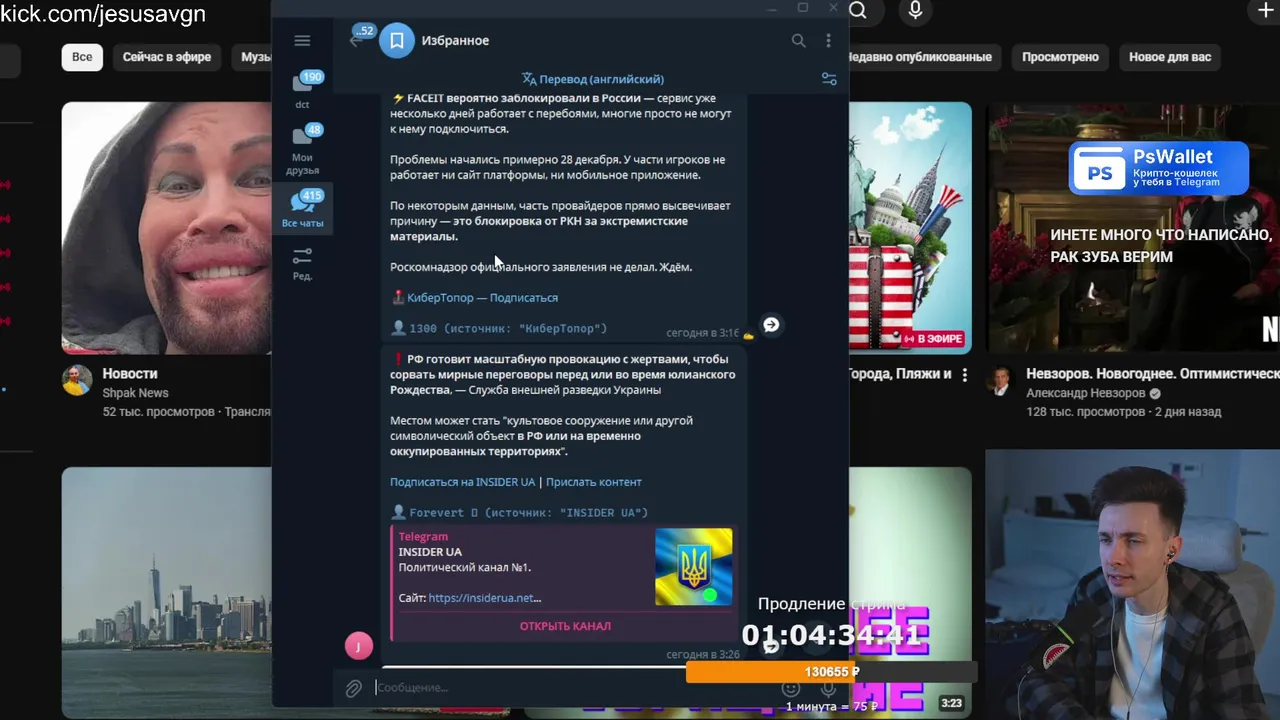Image resolution: width=1280 pixels, height=720 pixels.
Task: Open the Ред. folder editing option
Action: 302,264
